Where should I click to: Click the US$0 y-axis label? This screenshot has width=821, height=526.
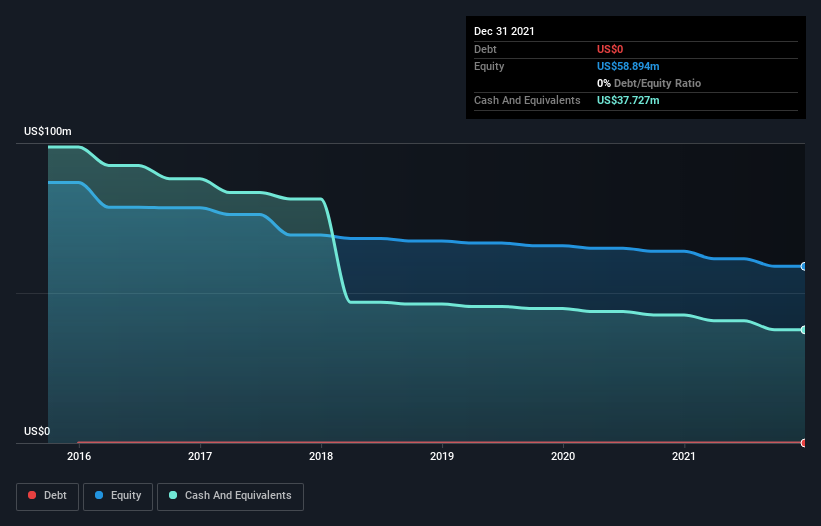(x=37, y=431)
